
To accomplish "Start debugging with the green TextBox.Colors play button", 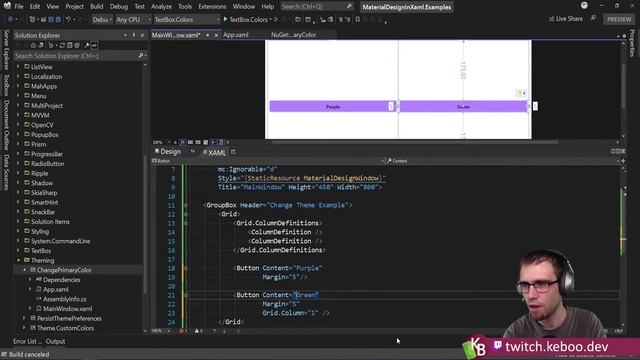I will 225,19.
